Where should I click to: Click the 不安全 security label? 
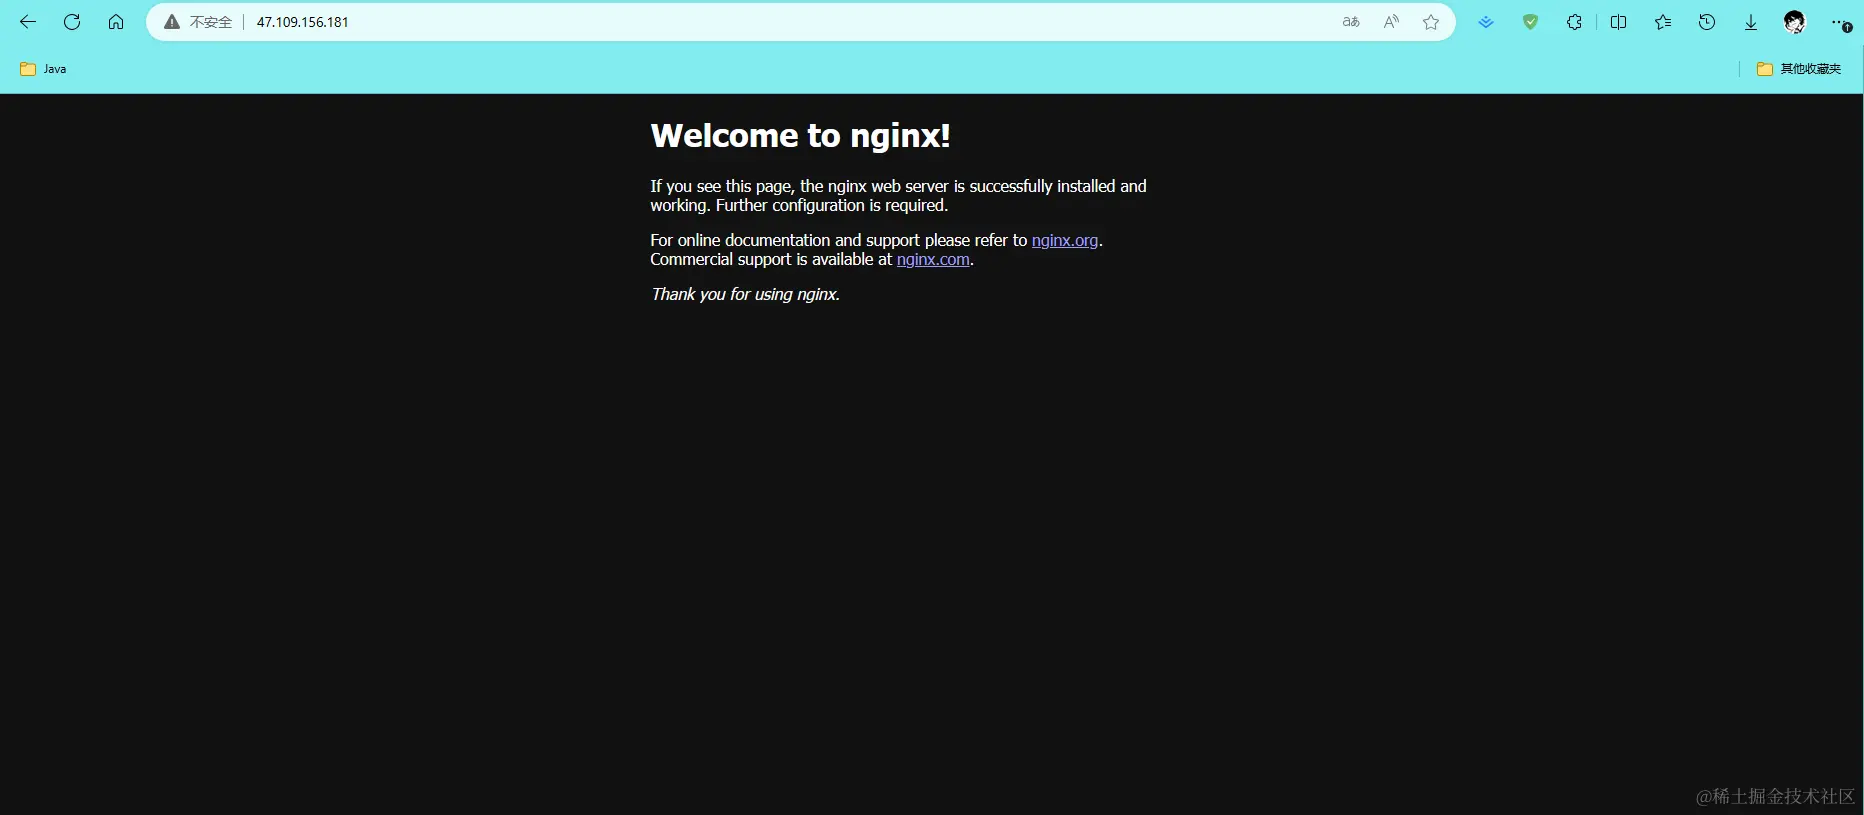(x=211, y=22)
